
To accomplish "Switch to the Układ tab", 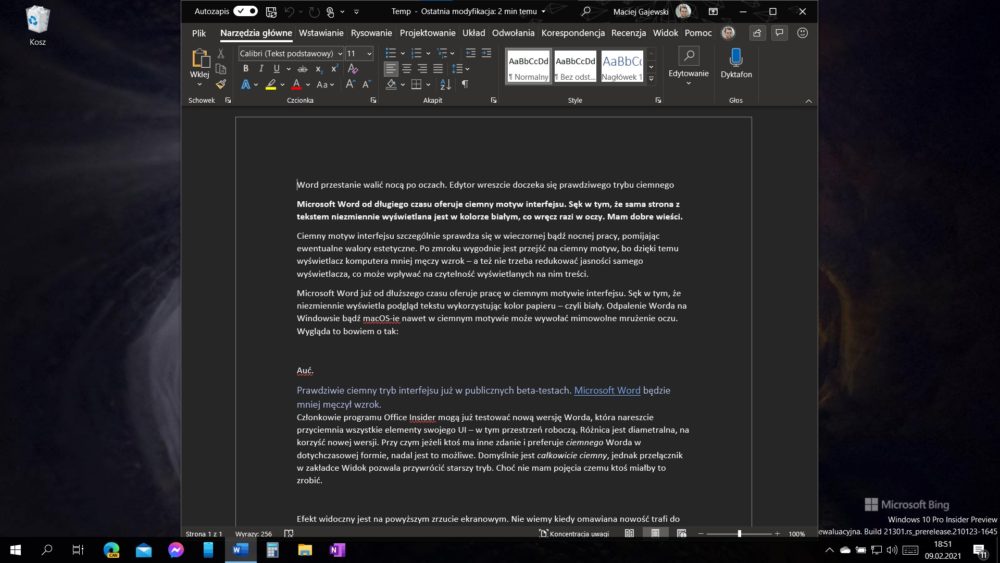I will (x=473, y=33).
